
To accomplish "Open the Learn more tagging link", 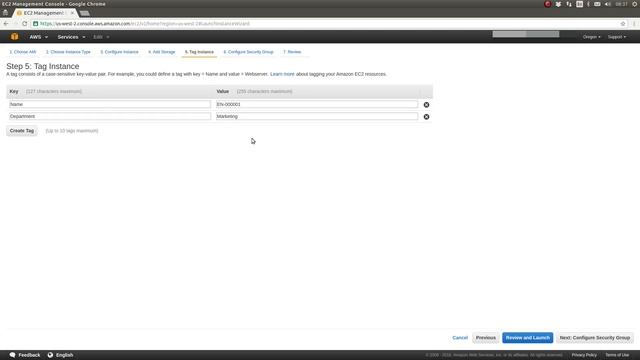I will [x=282, y=74].
